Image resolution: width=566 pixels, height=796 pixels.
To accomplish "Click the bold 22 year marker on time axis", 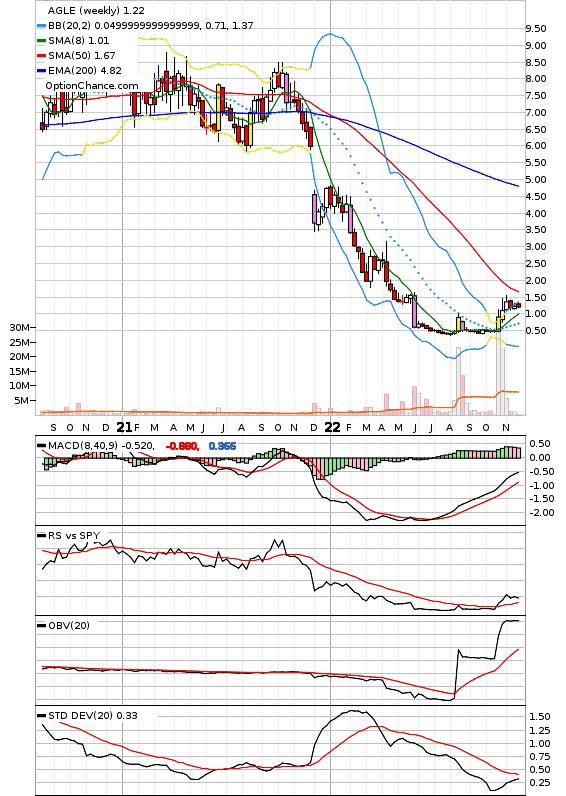I will (332, 427).
